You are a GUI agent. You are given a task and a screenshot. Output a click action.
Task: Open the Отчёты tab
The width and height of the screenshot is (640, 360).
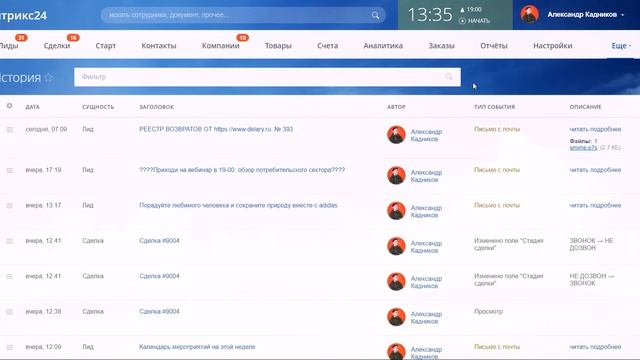pyautogui.click(x=493, y=46)
